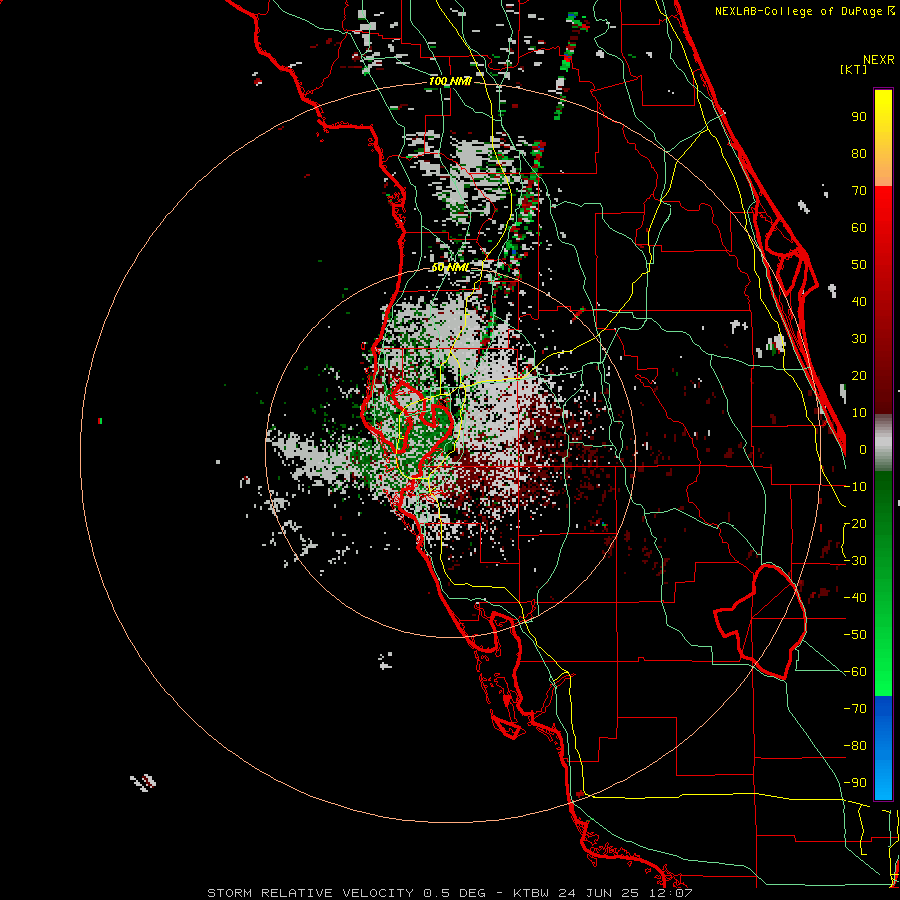Viewport: 900px width, 900px height.
Task: Click the NEXR label above the scale
Action: [879, 60]
